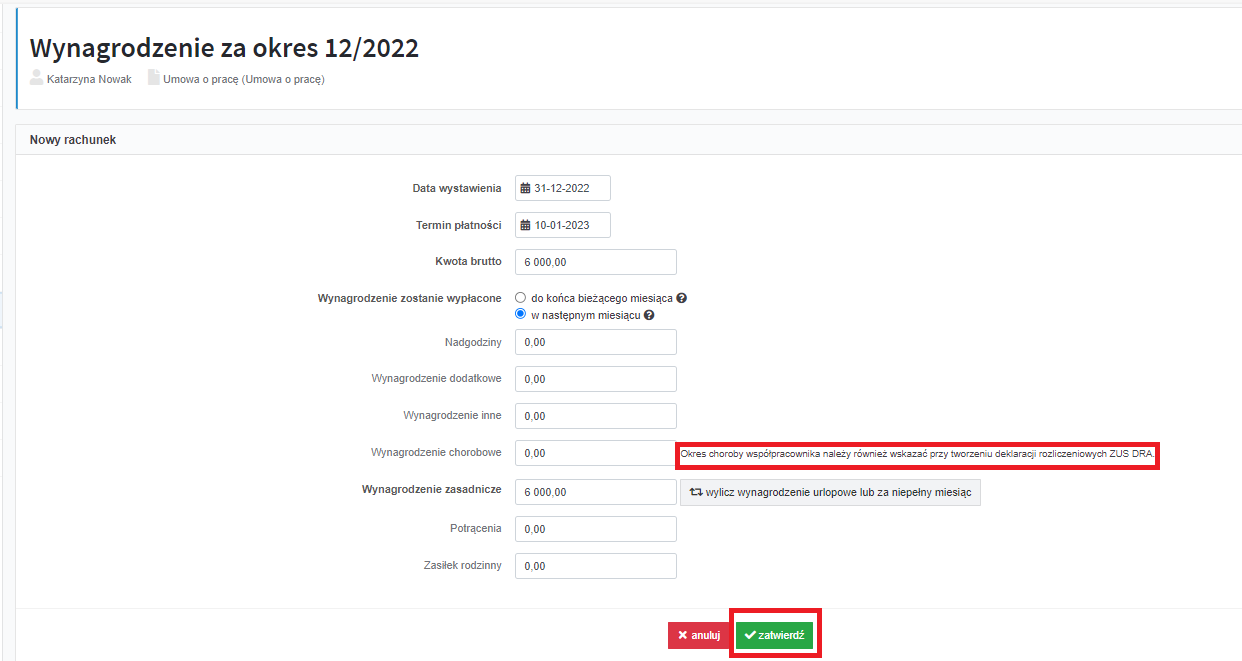1242x661 pixels.
Task: Click the Wynagrodzenie chorobowe input field
Action: (596, 453)
